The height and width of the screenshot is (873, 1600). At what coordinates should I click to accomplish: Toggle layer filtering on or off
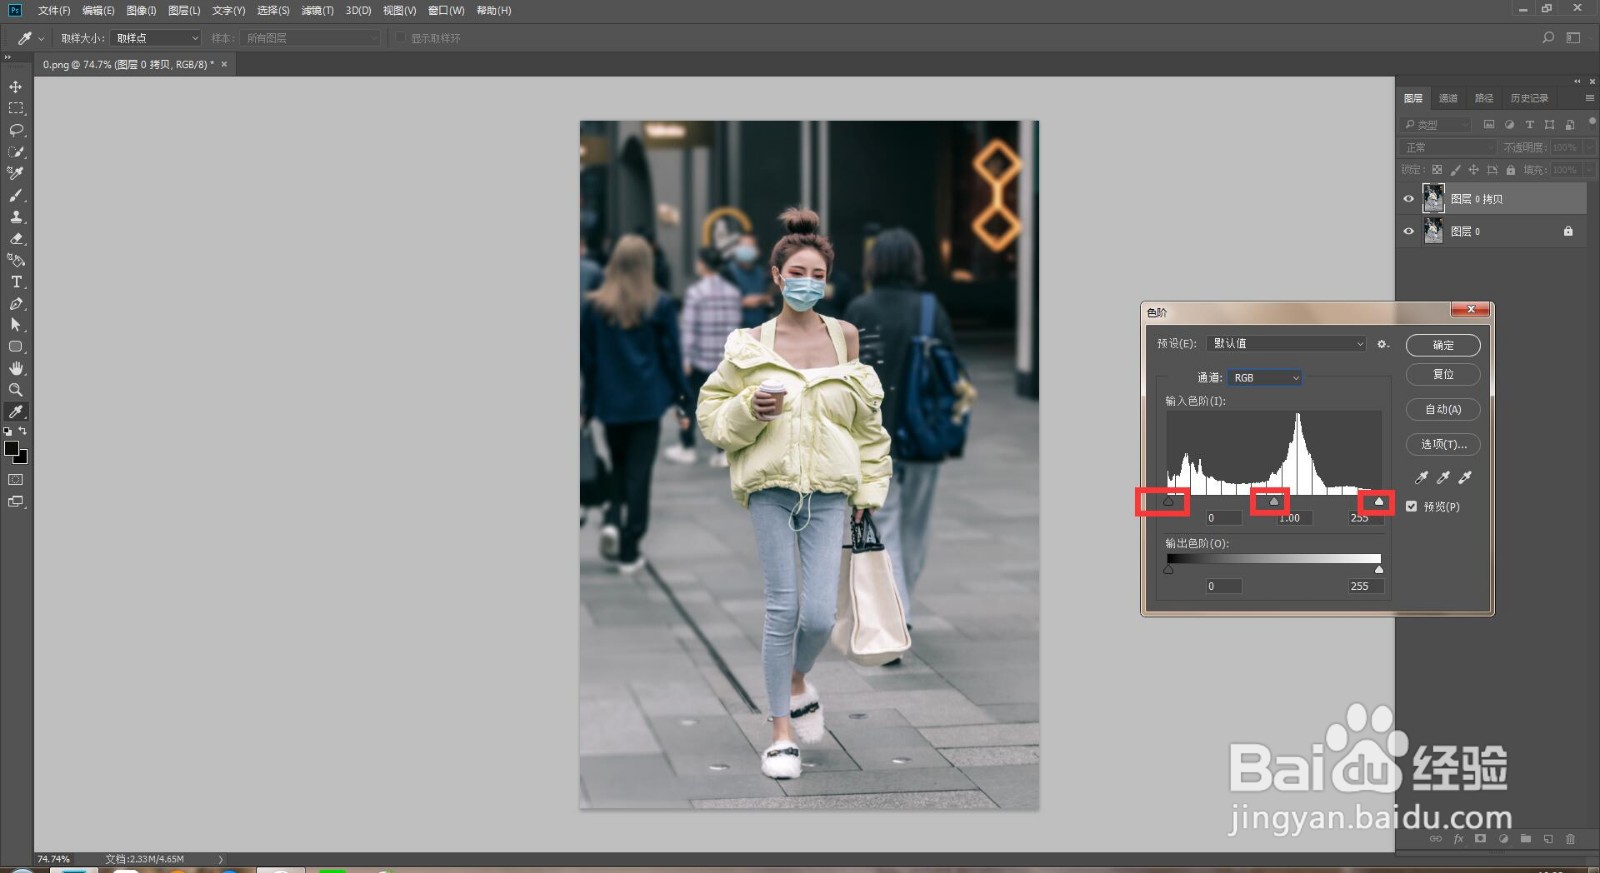pos(1591,122)
